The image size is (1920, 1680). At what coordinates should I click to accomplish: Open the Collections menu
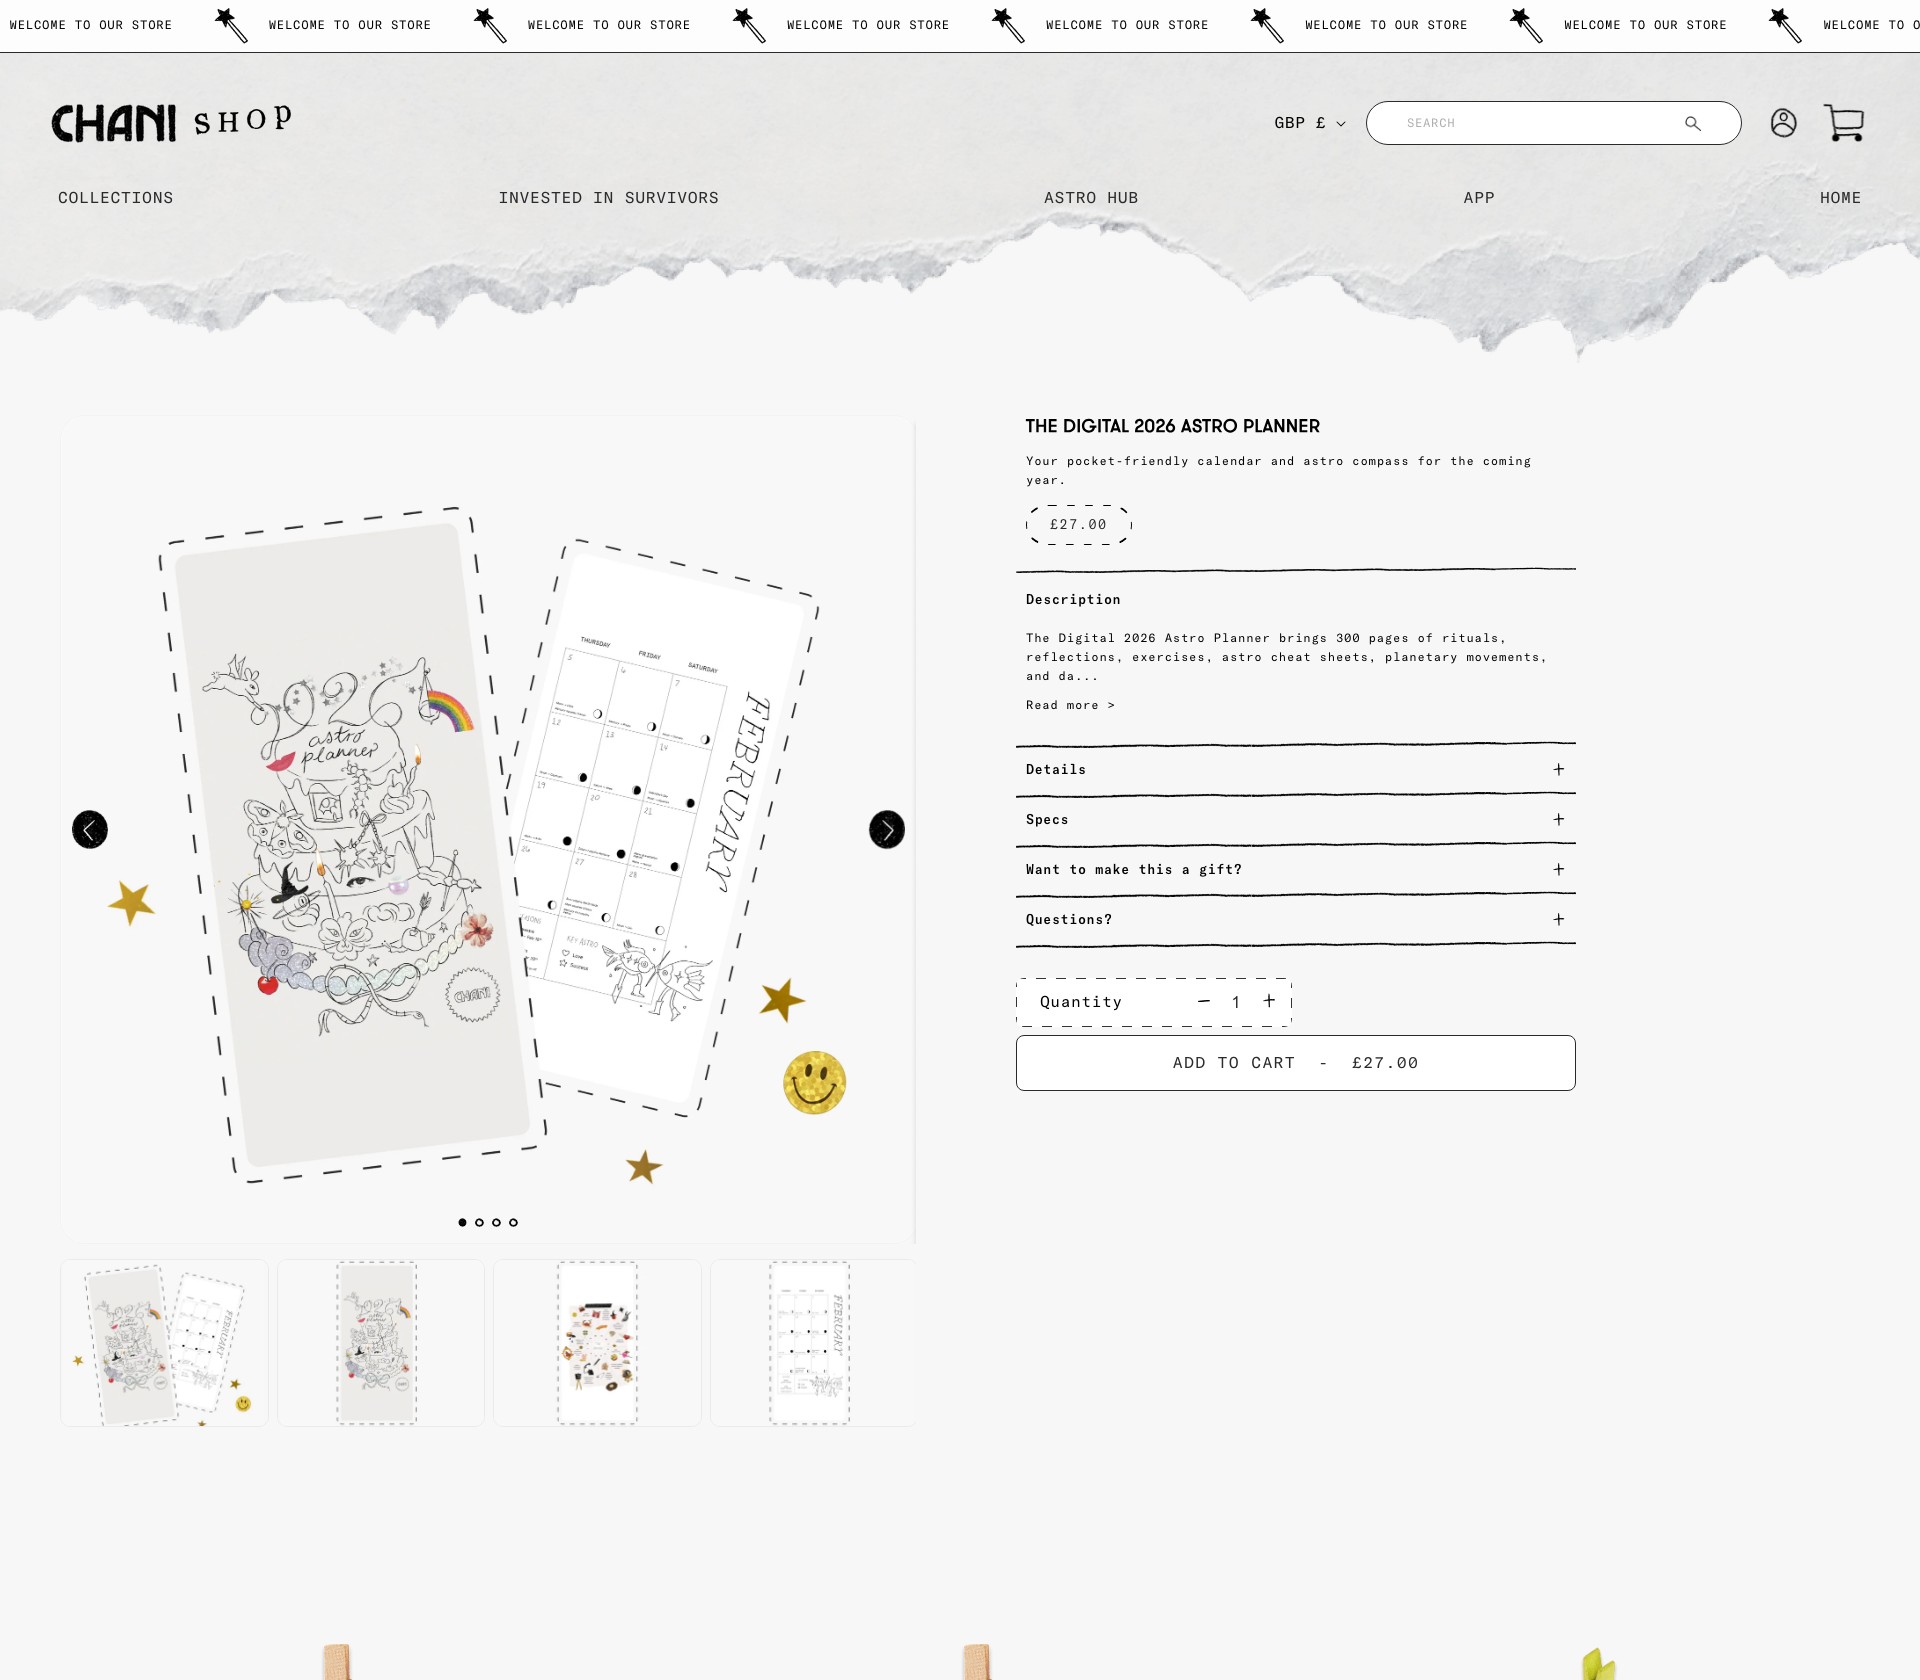[116, 198]
